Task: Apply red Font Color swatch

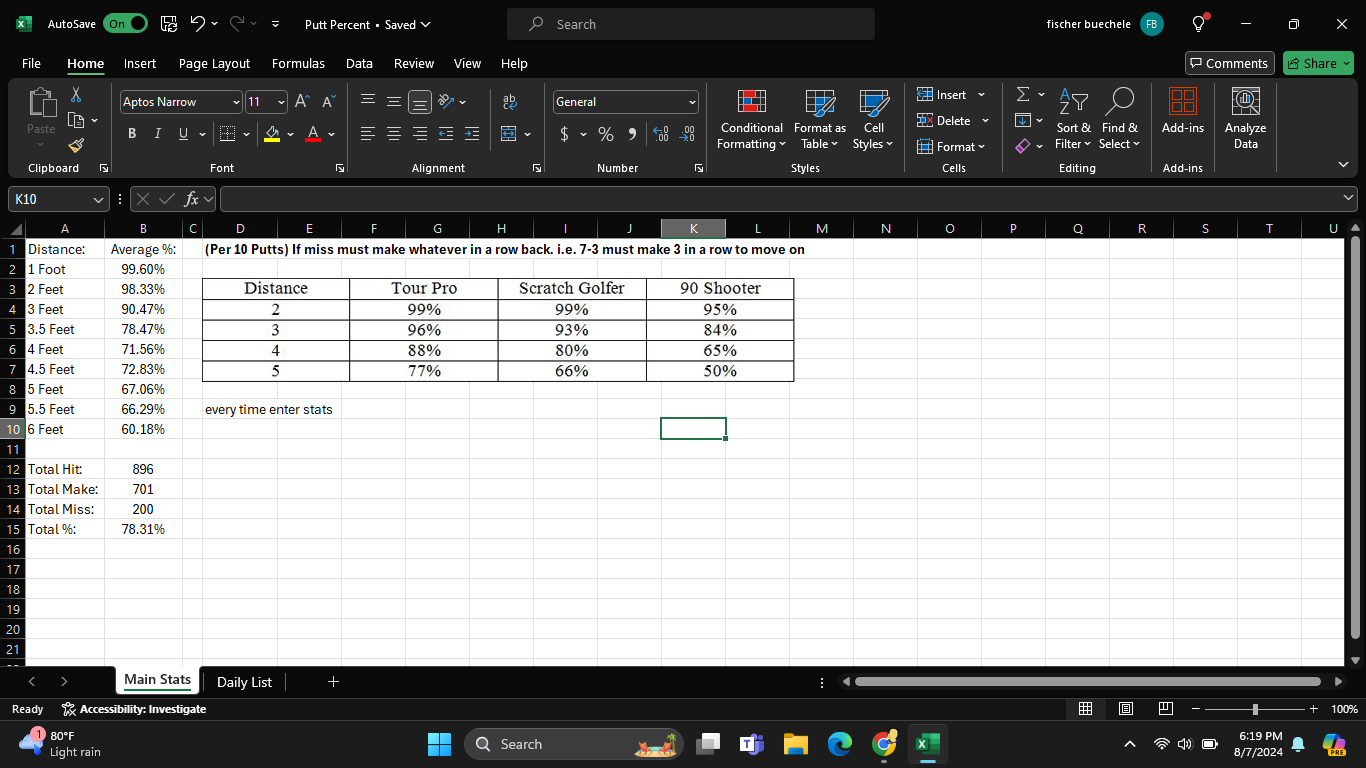Action: tap(314, 134)
